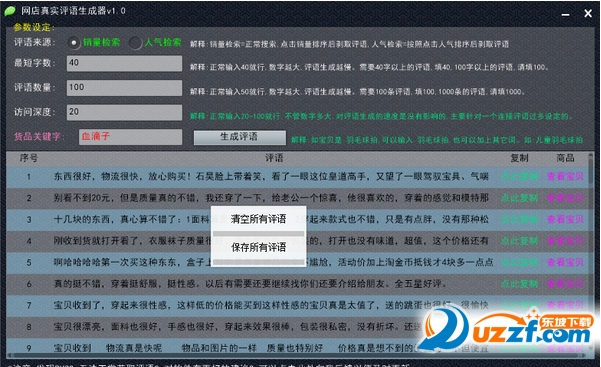Select review row number 6
The height and width of the screenshot is (367, 601).
tap(297, 284)
